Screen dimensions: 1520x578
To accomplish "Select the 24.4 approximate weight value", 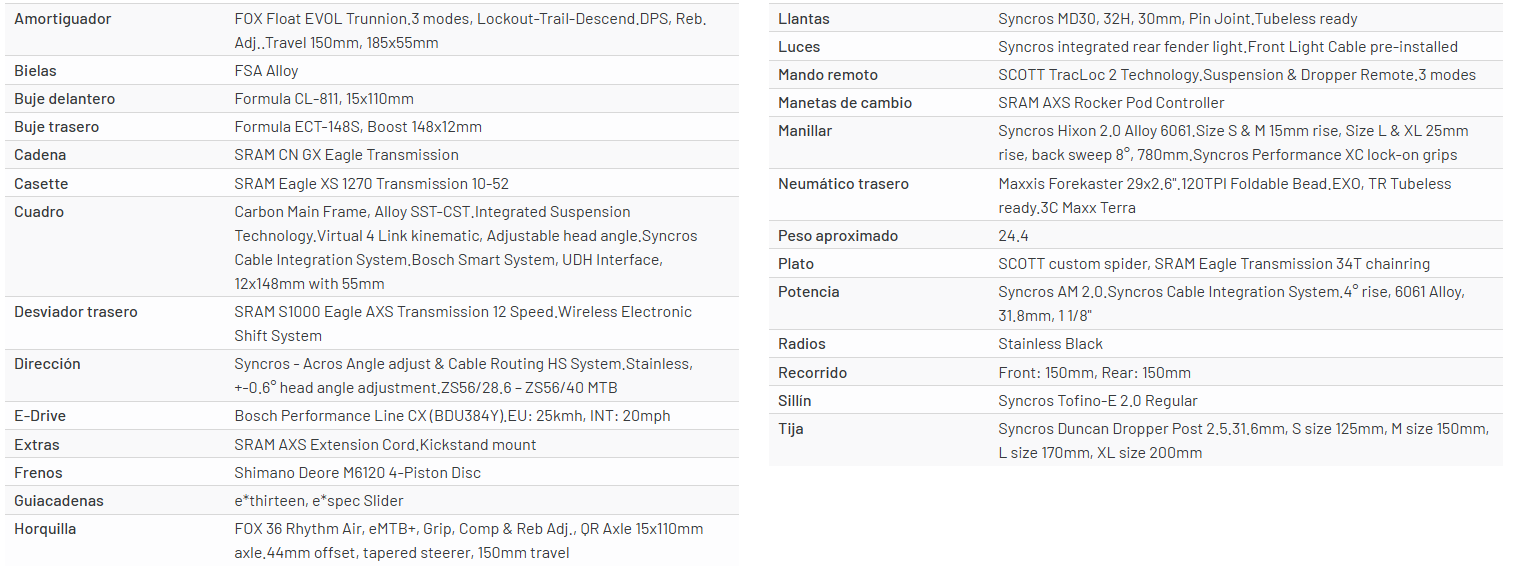I will [1013, 236].
